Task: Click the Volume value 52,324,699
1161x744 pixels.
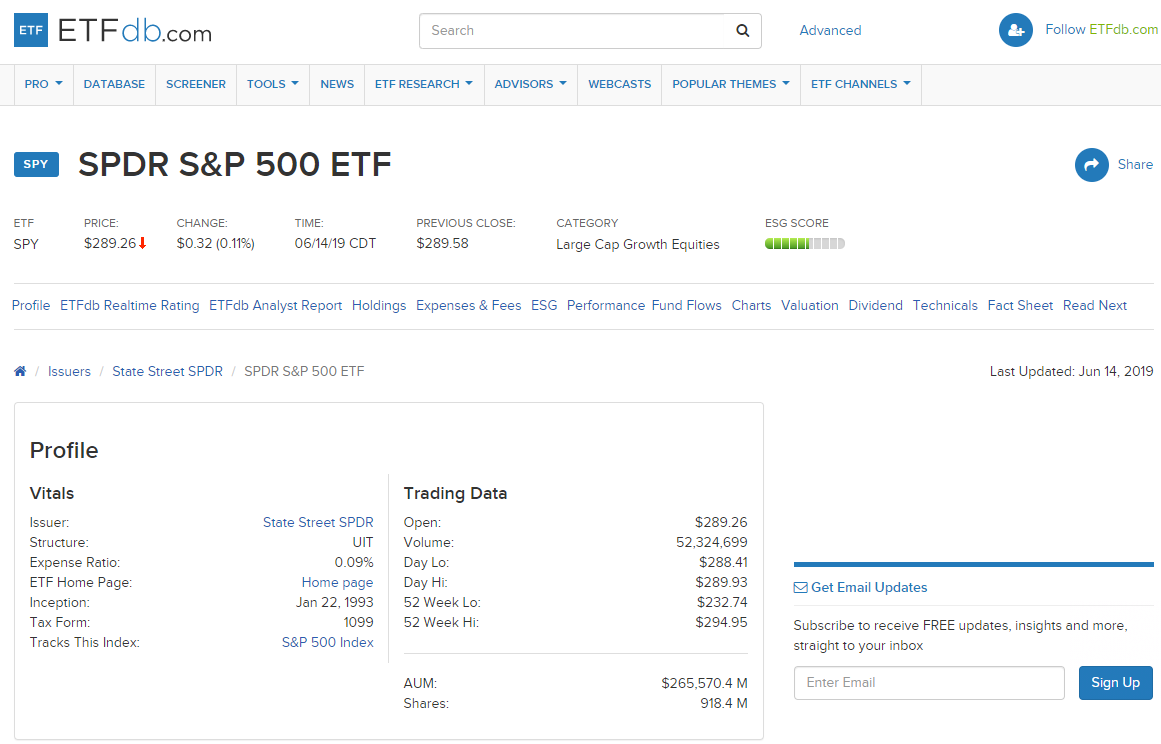Action: point(712,543)
